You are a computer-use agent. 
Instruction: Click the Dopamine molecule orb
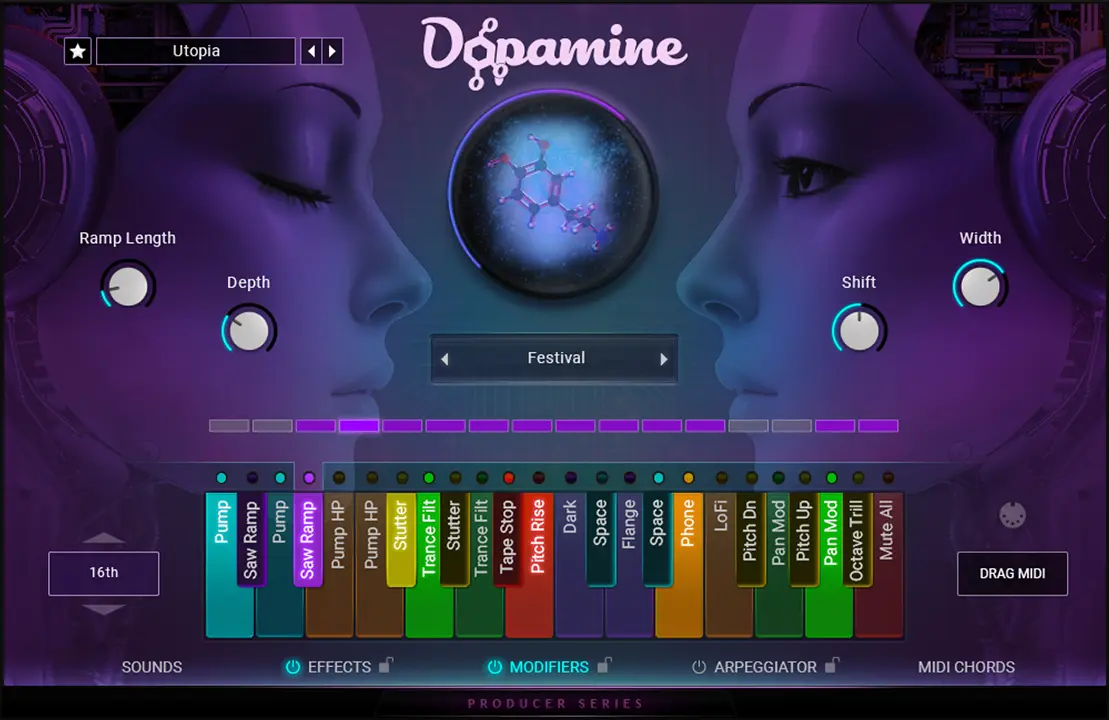click(554, 192)
